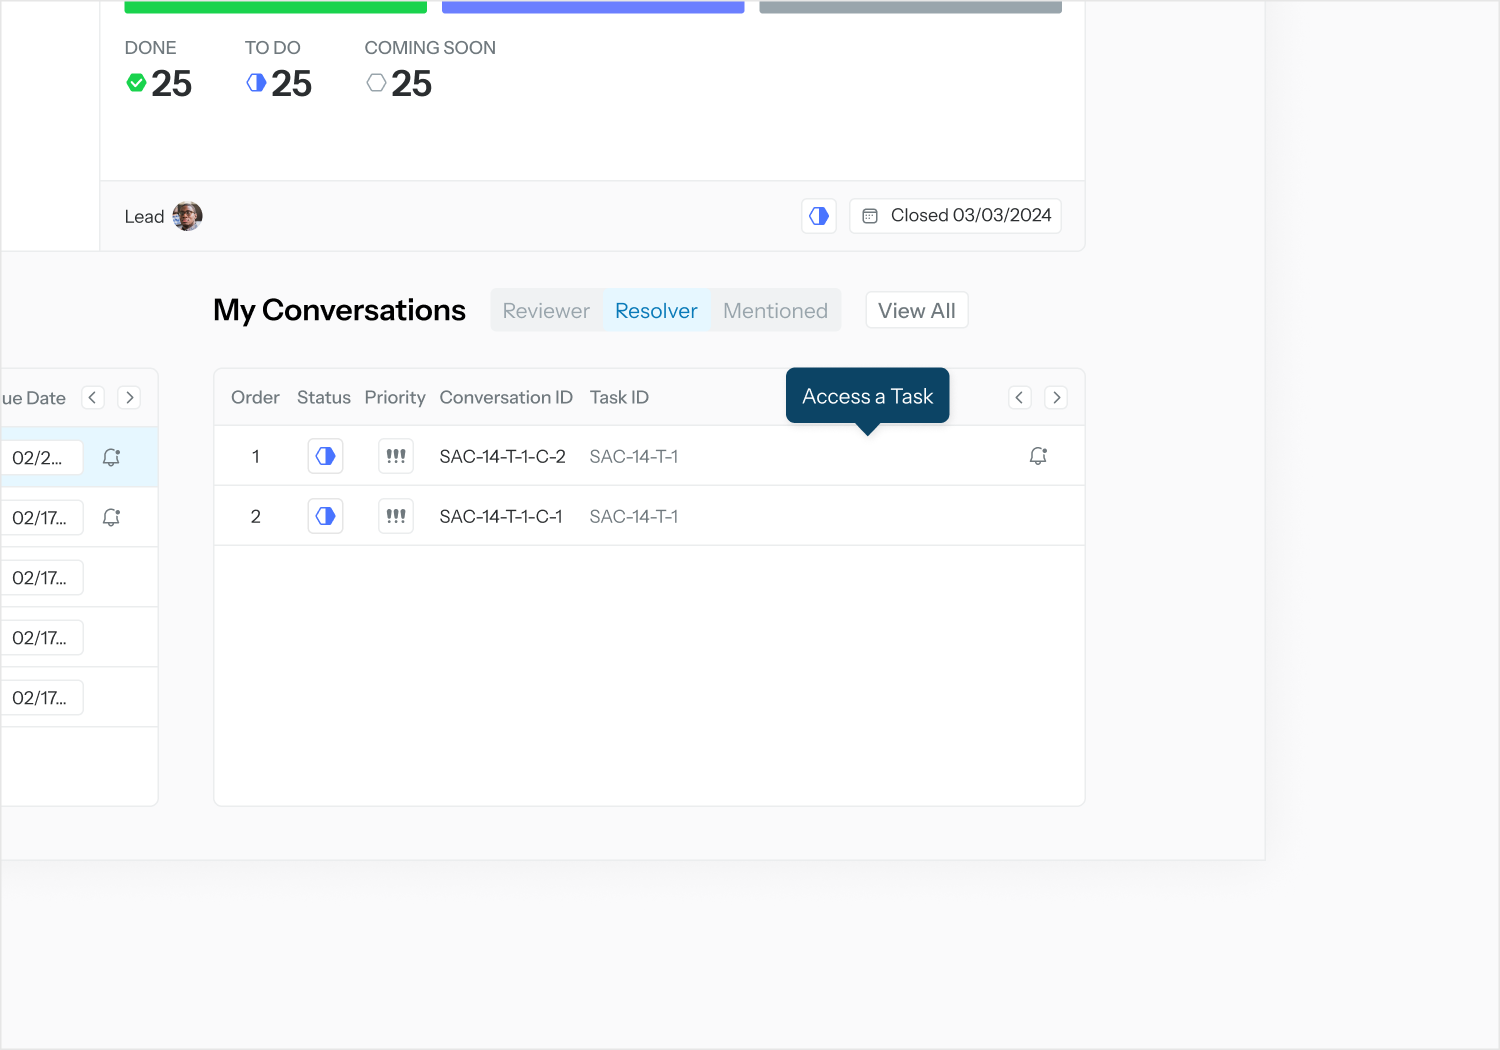
Task: Click priority icon for SAC-14-T-1-C-2
Action: pos(396,457)
